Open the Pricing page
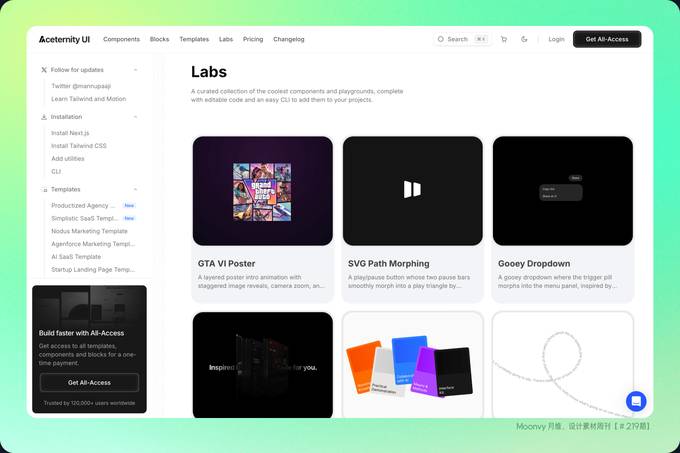Viewport: 680px width, 453px height. pos(253,39)
